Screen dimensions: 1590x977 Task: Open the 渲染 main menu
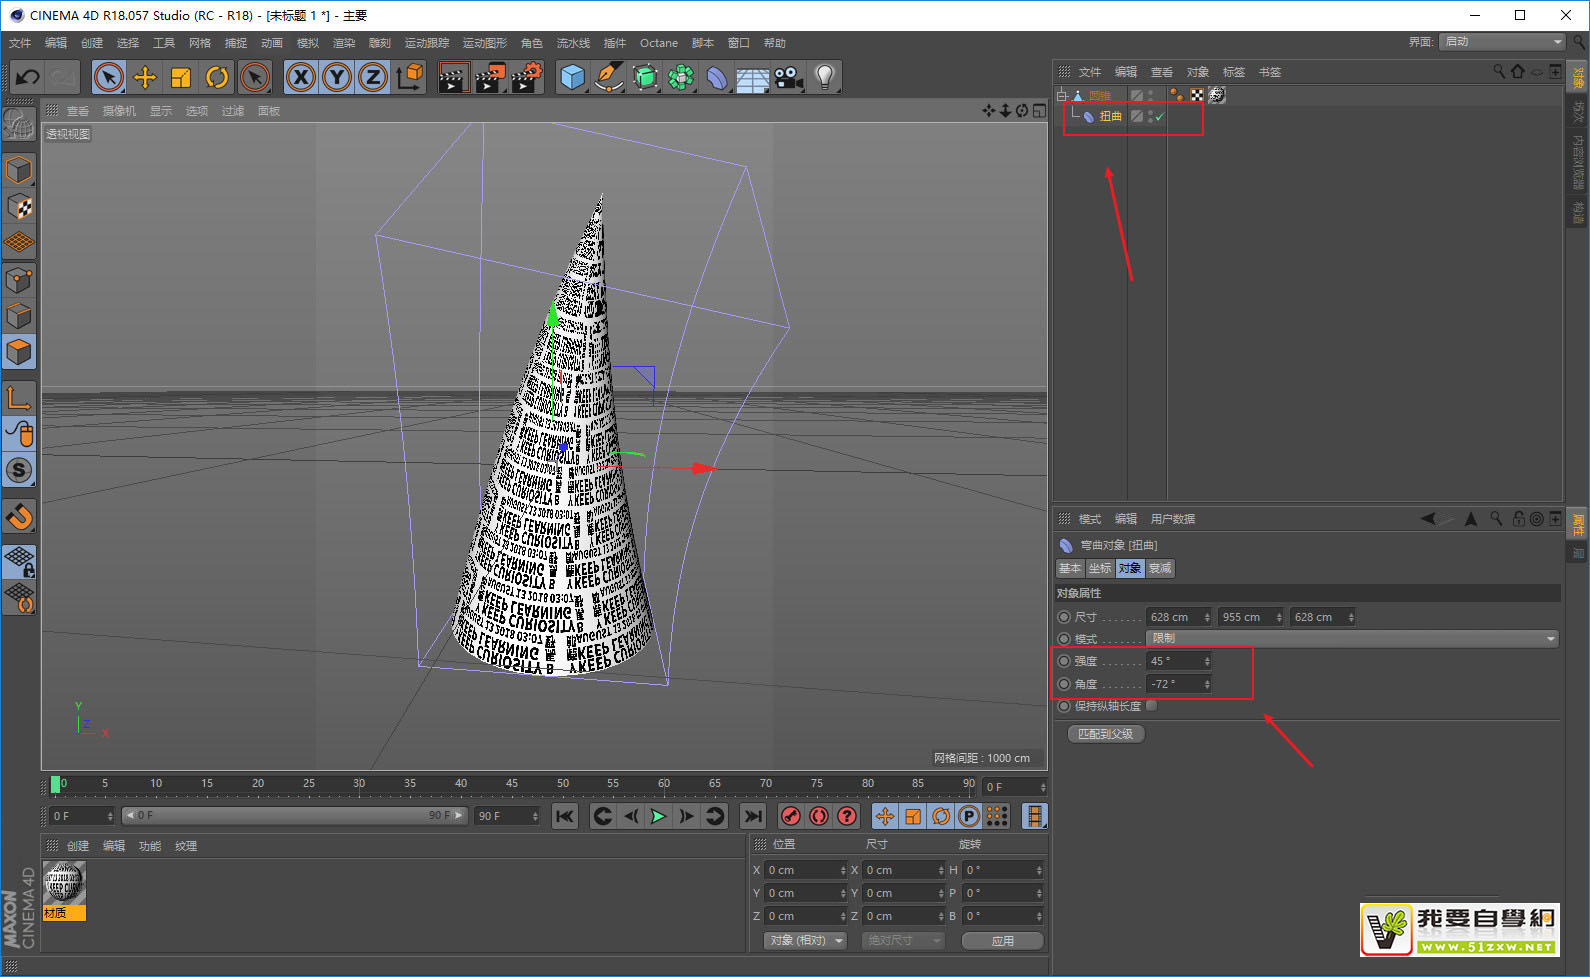tap(344, 43)
